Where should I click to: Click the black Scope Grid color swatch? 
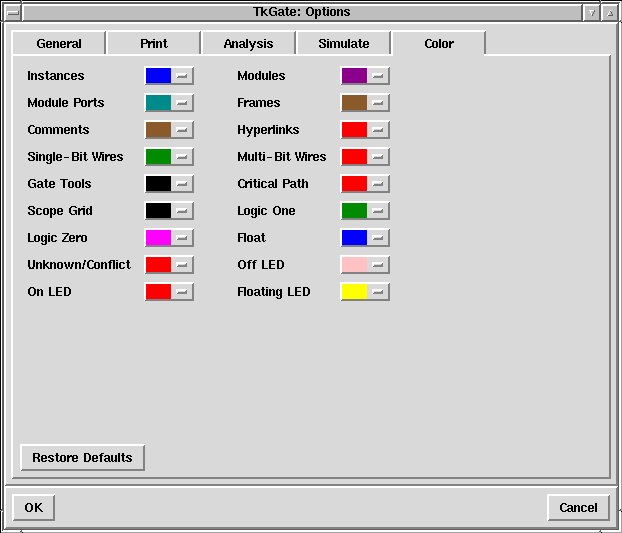pos(158,211)
